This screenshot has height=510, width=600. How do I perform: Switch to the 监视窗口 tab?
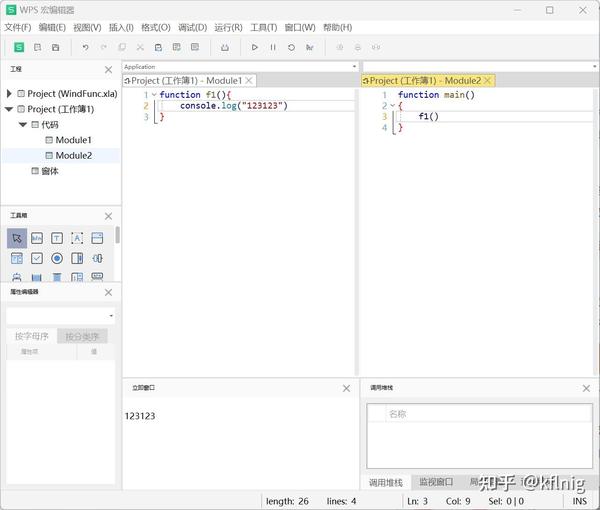[436, 482]
